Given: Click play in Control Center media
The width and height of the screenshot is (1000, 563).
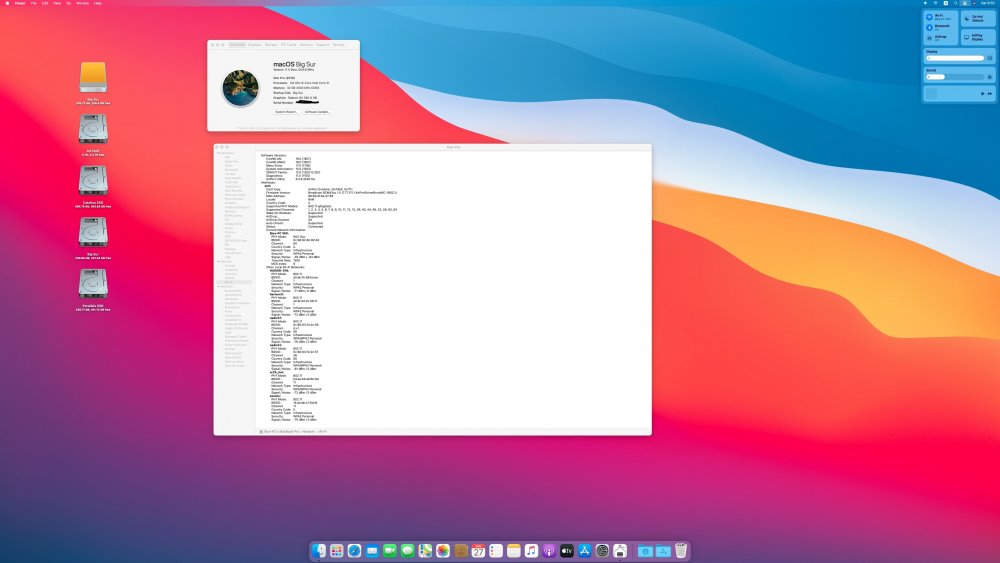Looking at the screenshot, I should click(982, 94).
